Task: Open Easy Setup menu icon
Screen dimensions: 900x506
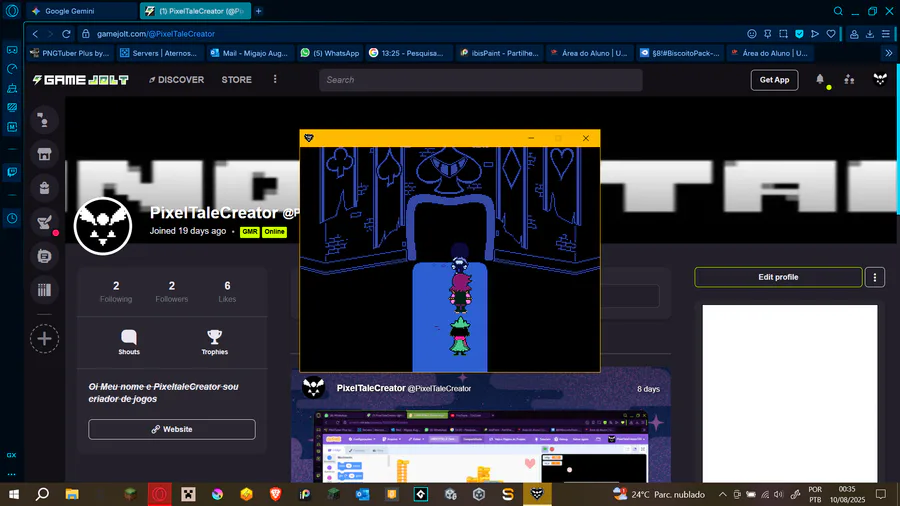Action: pos(886,34)
